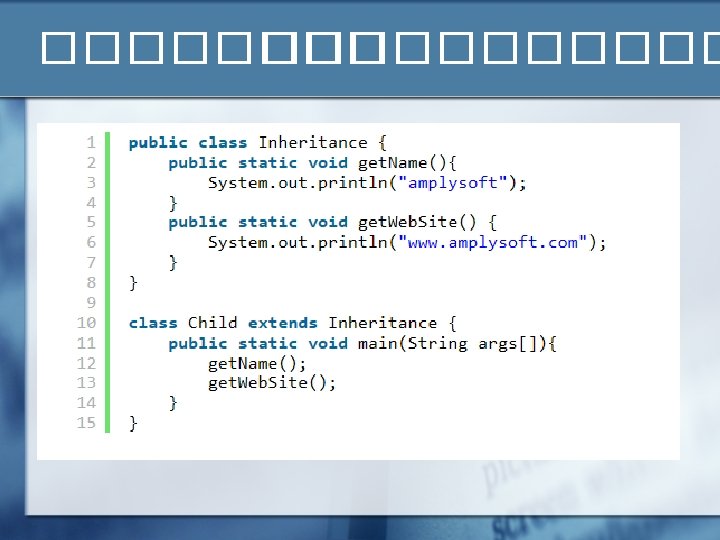Click line number 12 in the gutter
Screen dimensions: 720x540
pyautogui.click(x=86, y=364)
